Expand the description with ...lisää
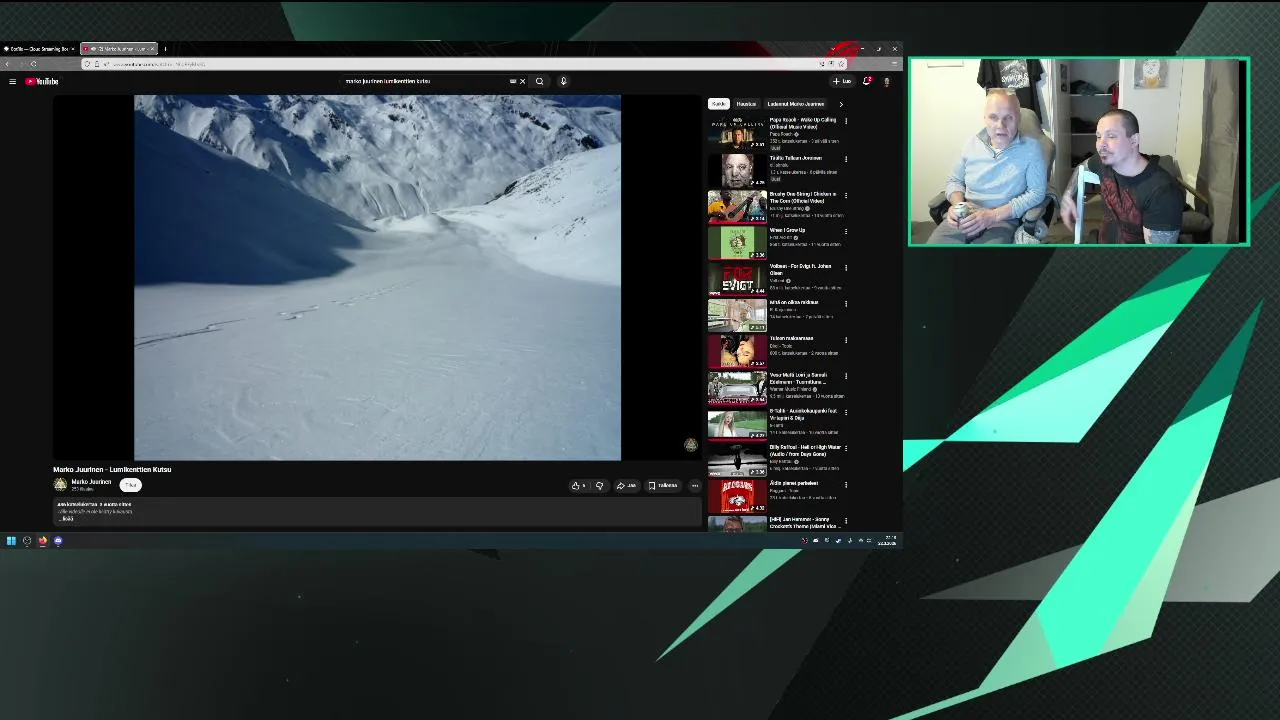 (67, 519)
